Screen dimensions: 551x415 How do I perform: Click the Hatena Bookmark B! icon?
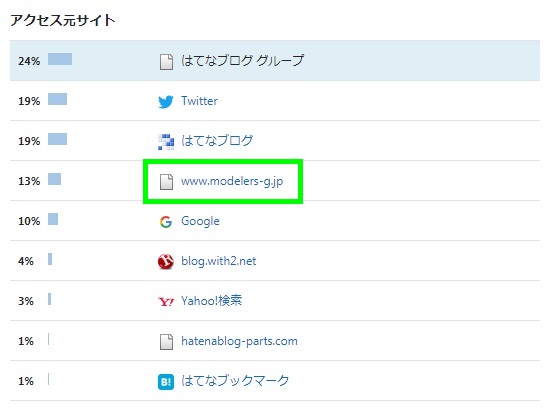[x=166, y=382]
